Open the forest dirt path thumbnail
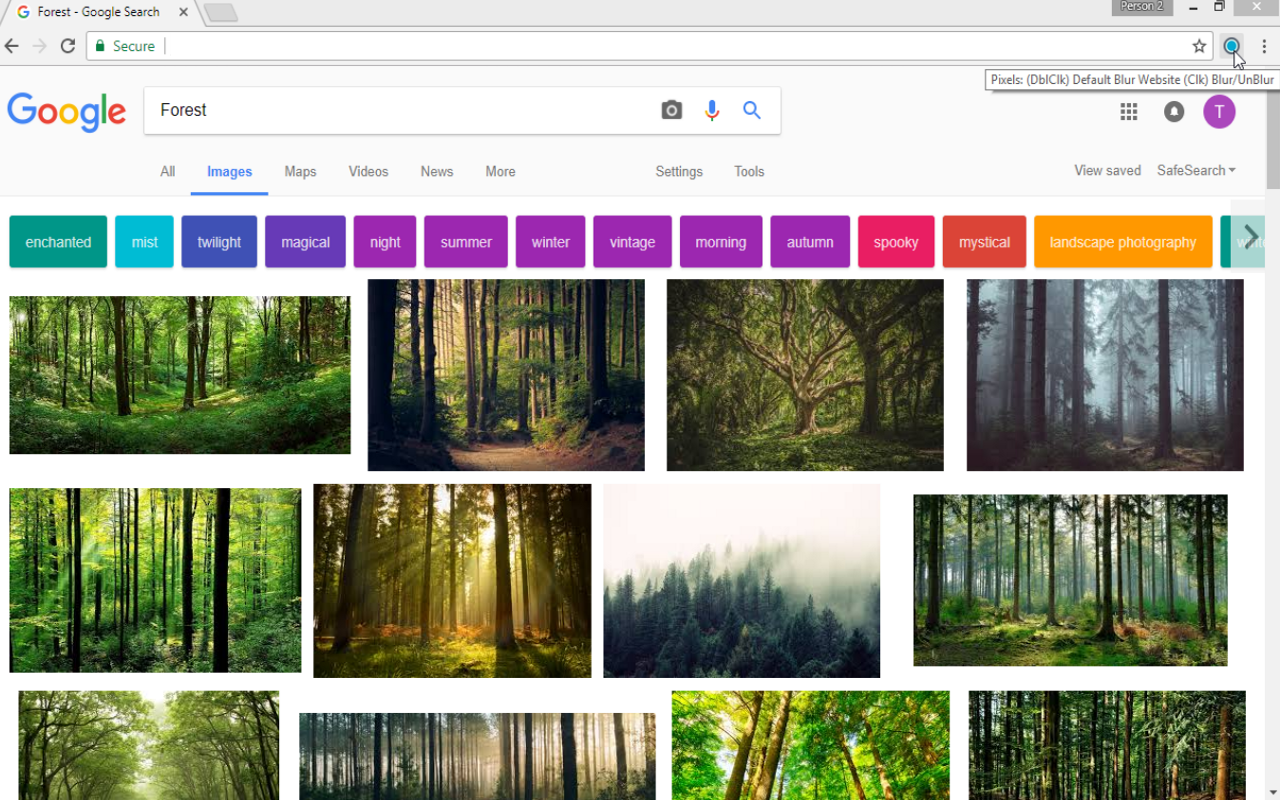Viewport: 1280px width, 800px height. coord(506,375)
